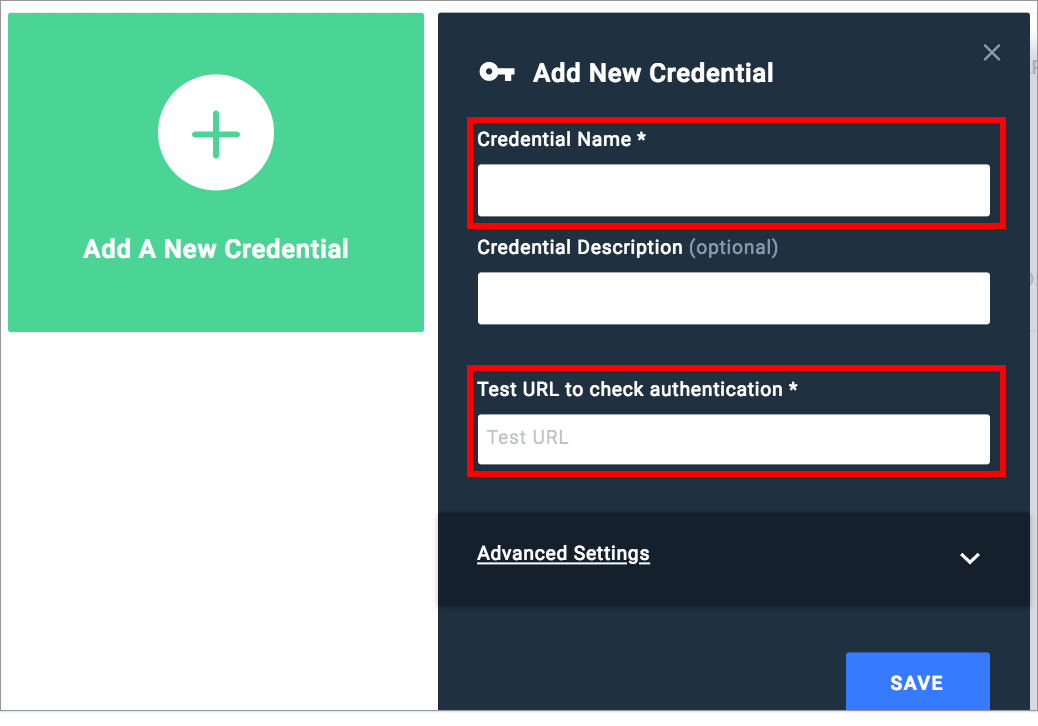Focus the Credential Description input field
The height and width of the screenshot is (726, 1038).
(x=733, y=298)
